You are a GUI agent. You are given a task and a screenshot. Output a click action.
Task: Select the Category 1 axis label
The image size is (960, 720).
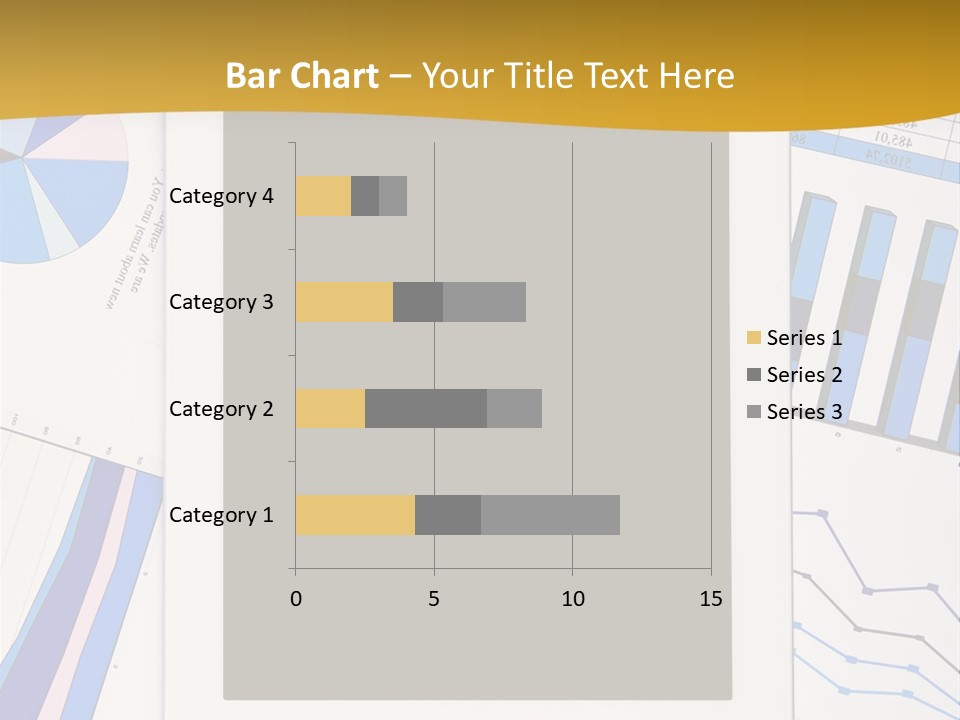221,515
